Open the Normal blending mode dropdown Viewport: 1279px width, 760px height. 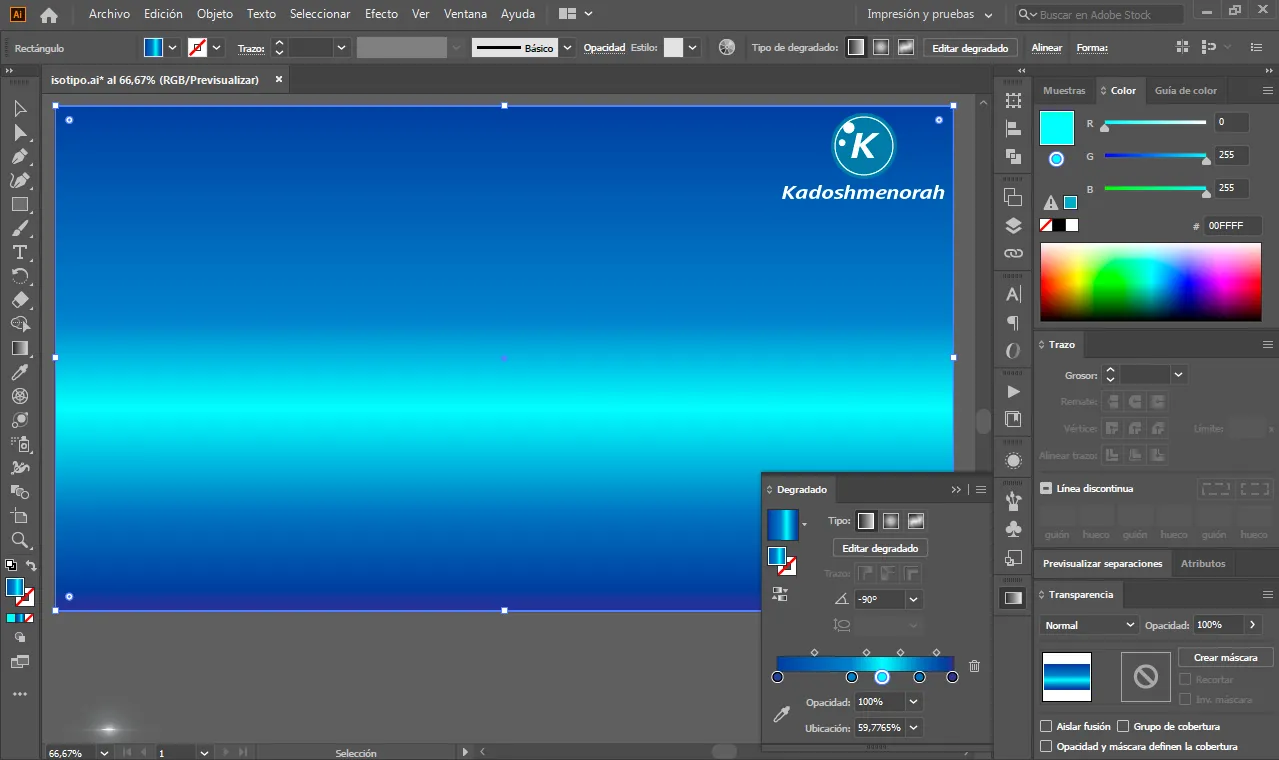pos(1089,625)
